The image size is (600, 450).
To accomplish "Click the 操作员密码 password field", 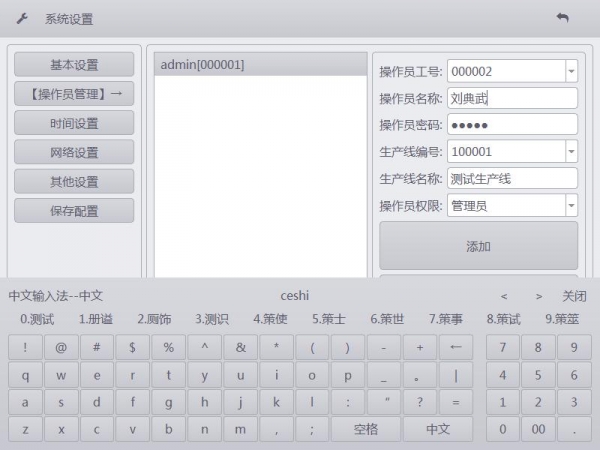I will [512, 125].
